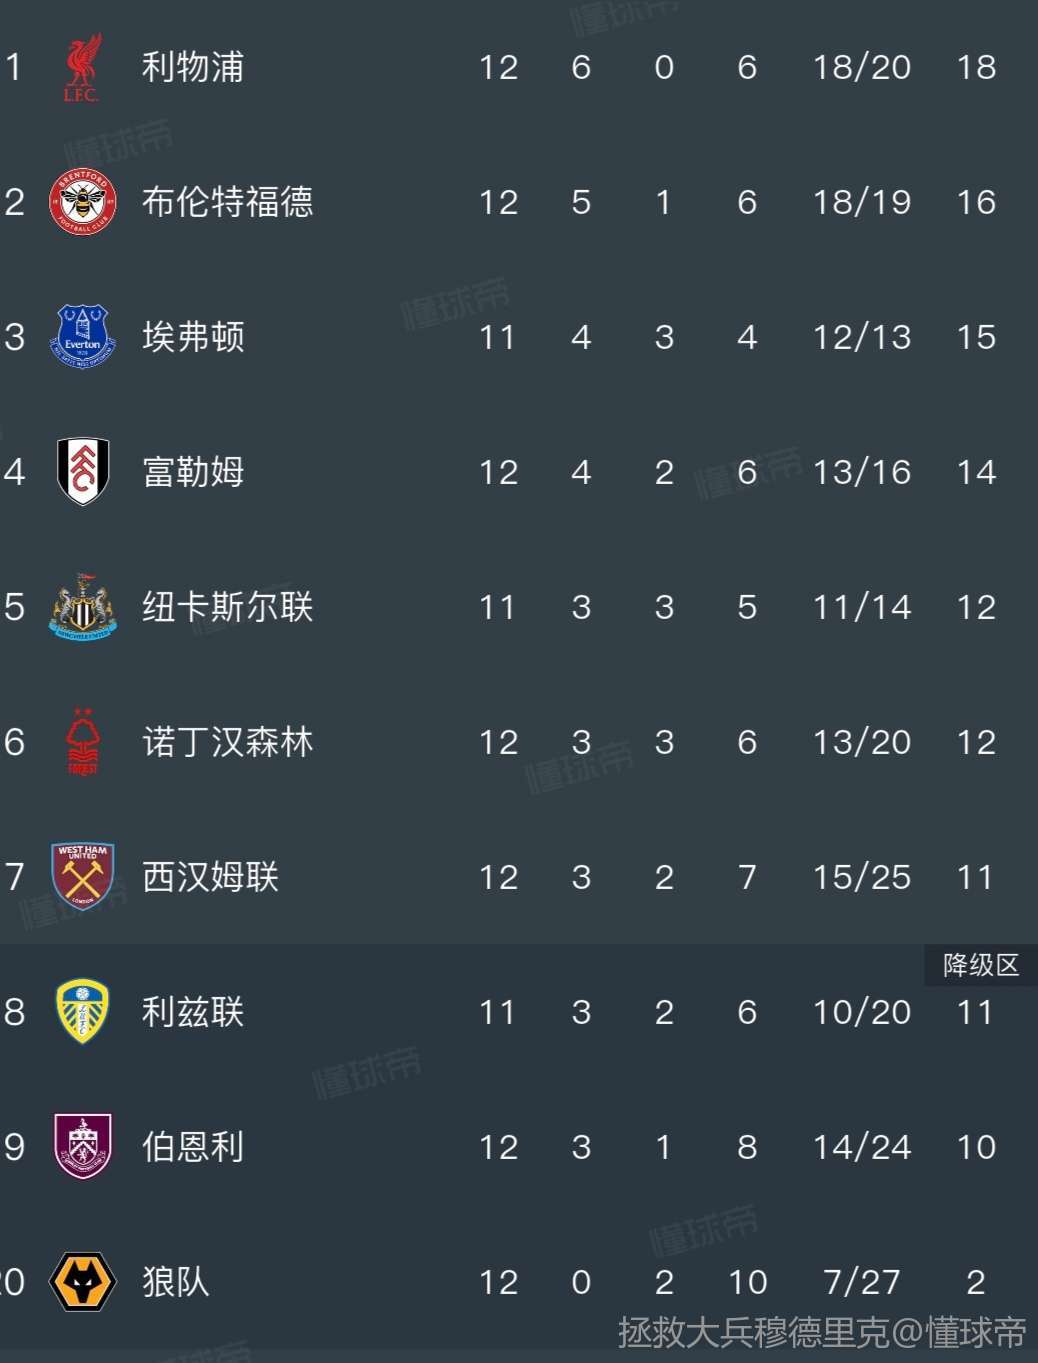Open the Newcastle United crest

(x=82, y=607)
